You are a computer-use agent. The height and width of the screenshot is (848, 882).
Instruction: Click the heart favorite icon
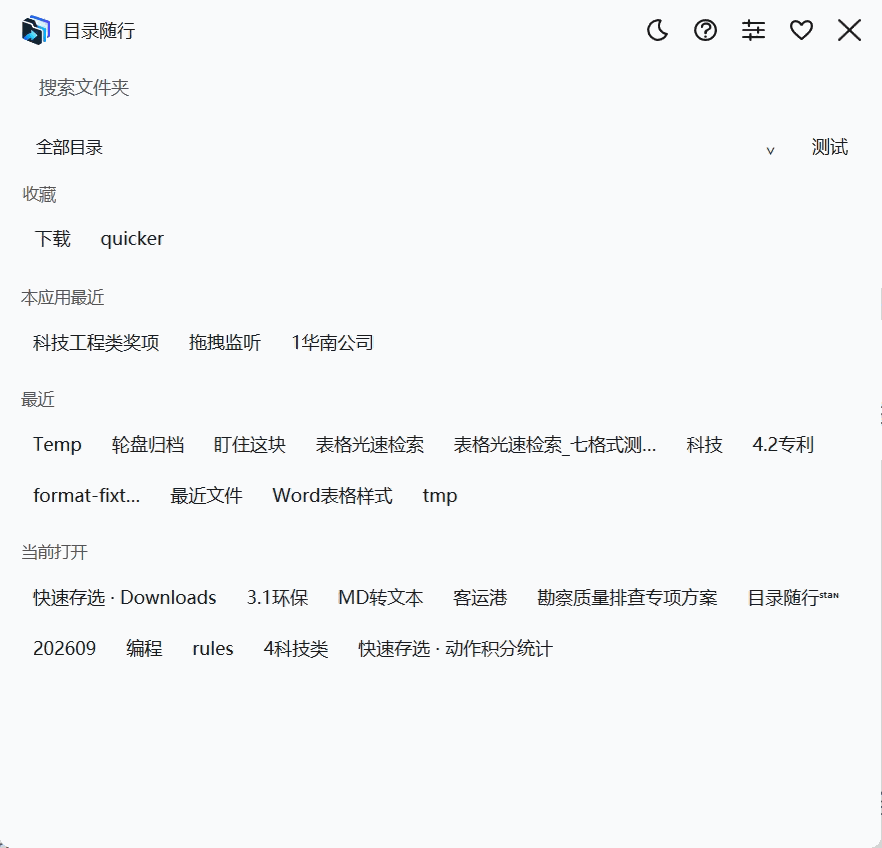tap(801, 30)
